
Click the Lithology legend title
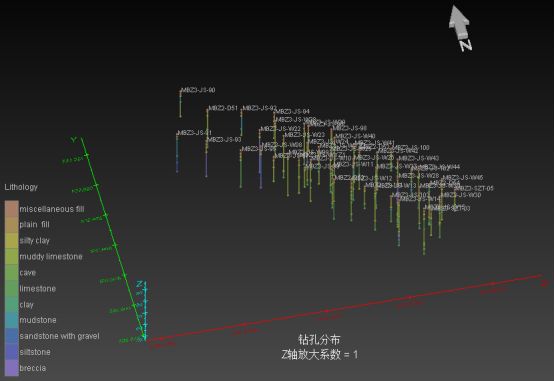[x=21, y=187]
